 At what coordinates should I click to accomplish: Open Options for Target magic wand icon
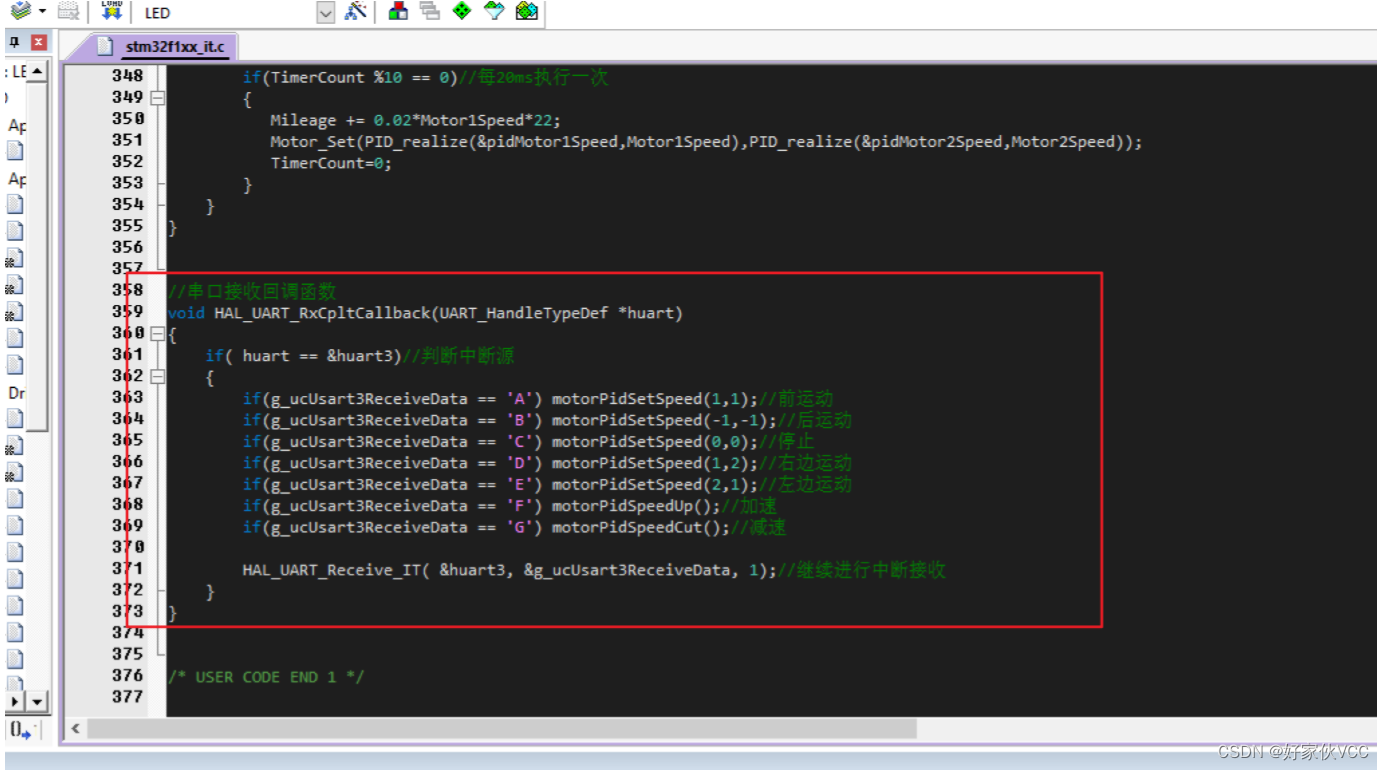coord(356,11)
